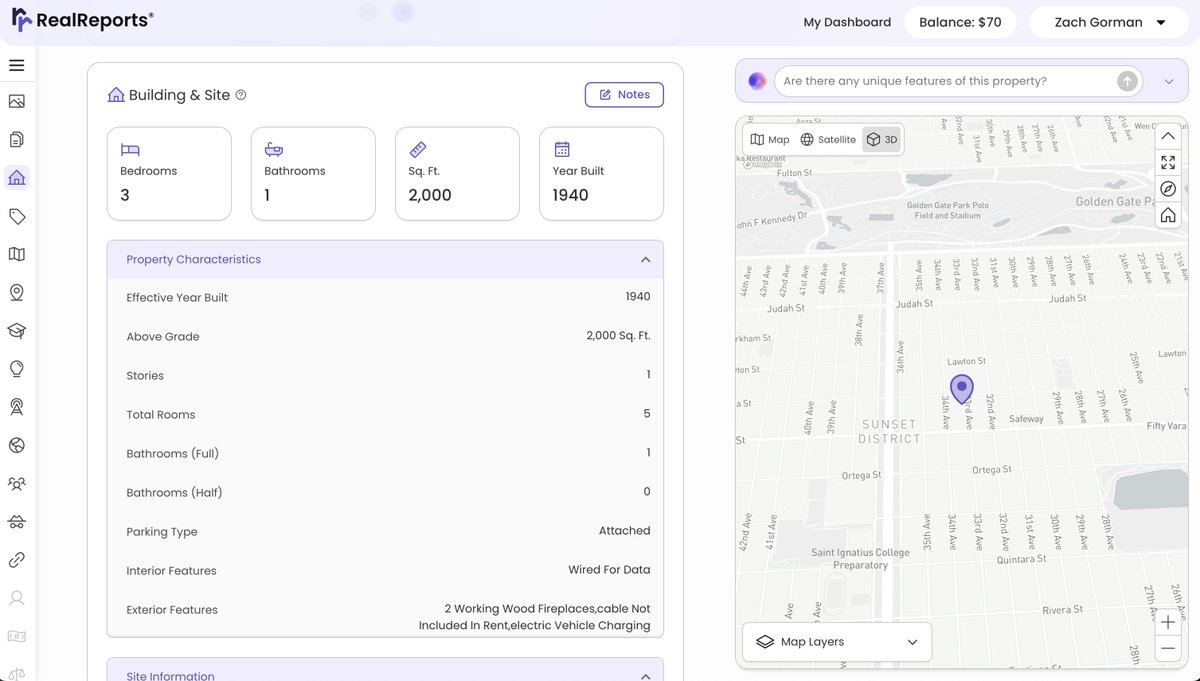Collapse the Property Characteristics section
Screen dimensions: 1200x681
coord(645,260)
